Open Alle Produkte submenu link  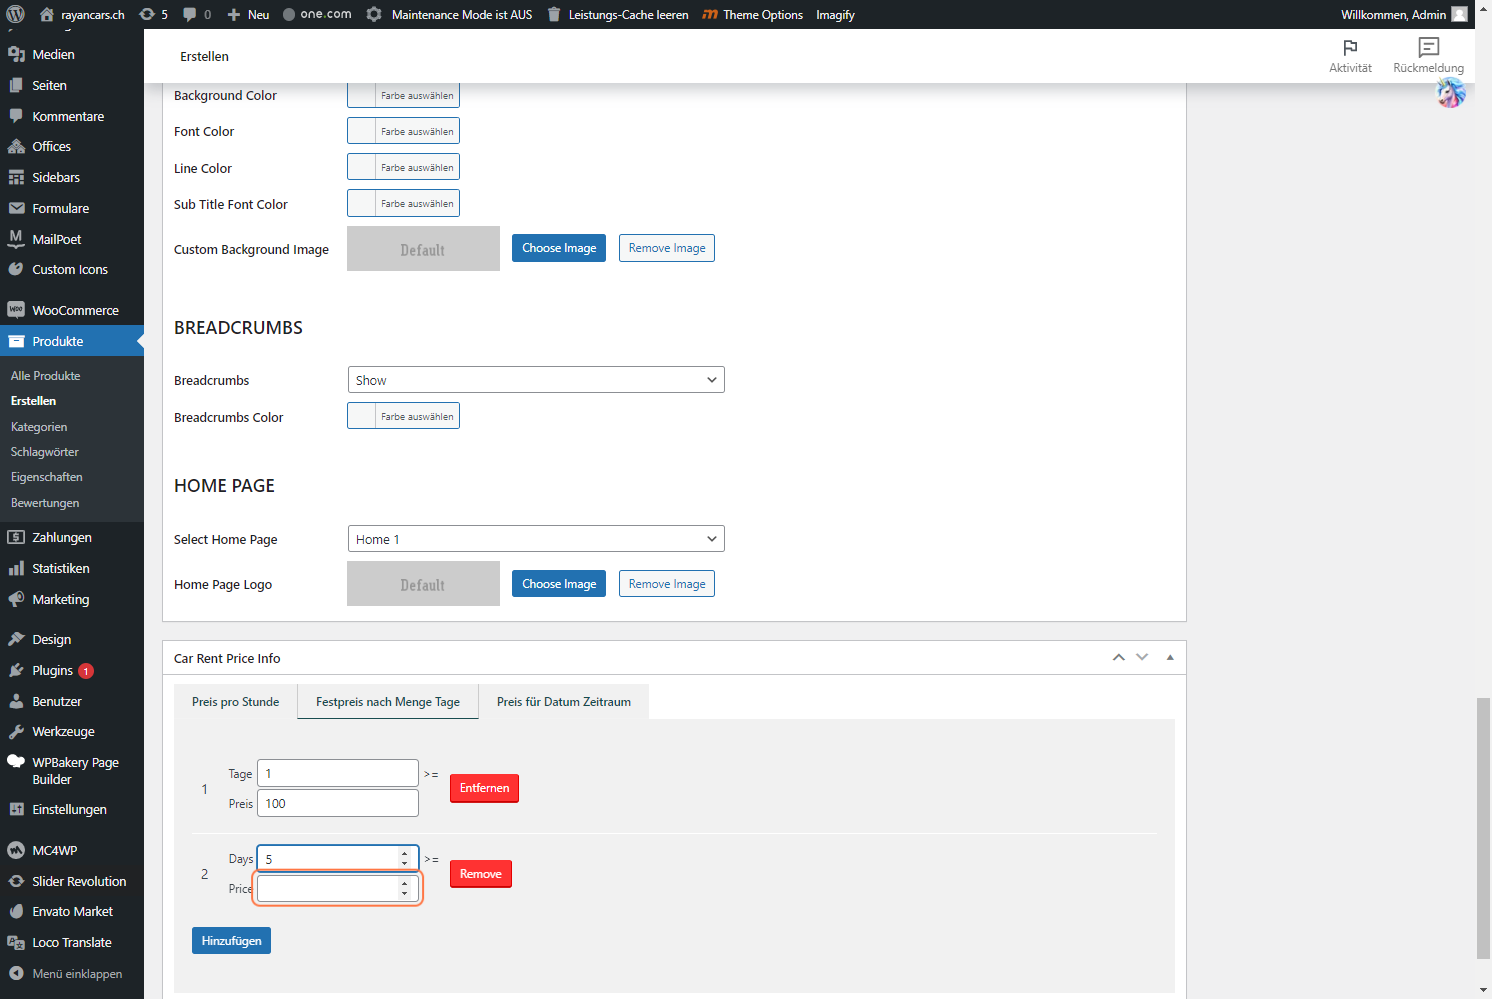click(45, 376)
